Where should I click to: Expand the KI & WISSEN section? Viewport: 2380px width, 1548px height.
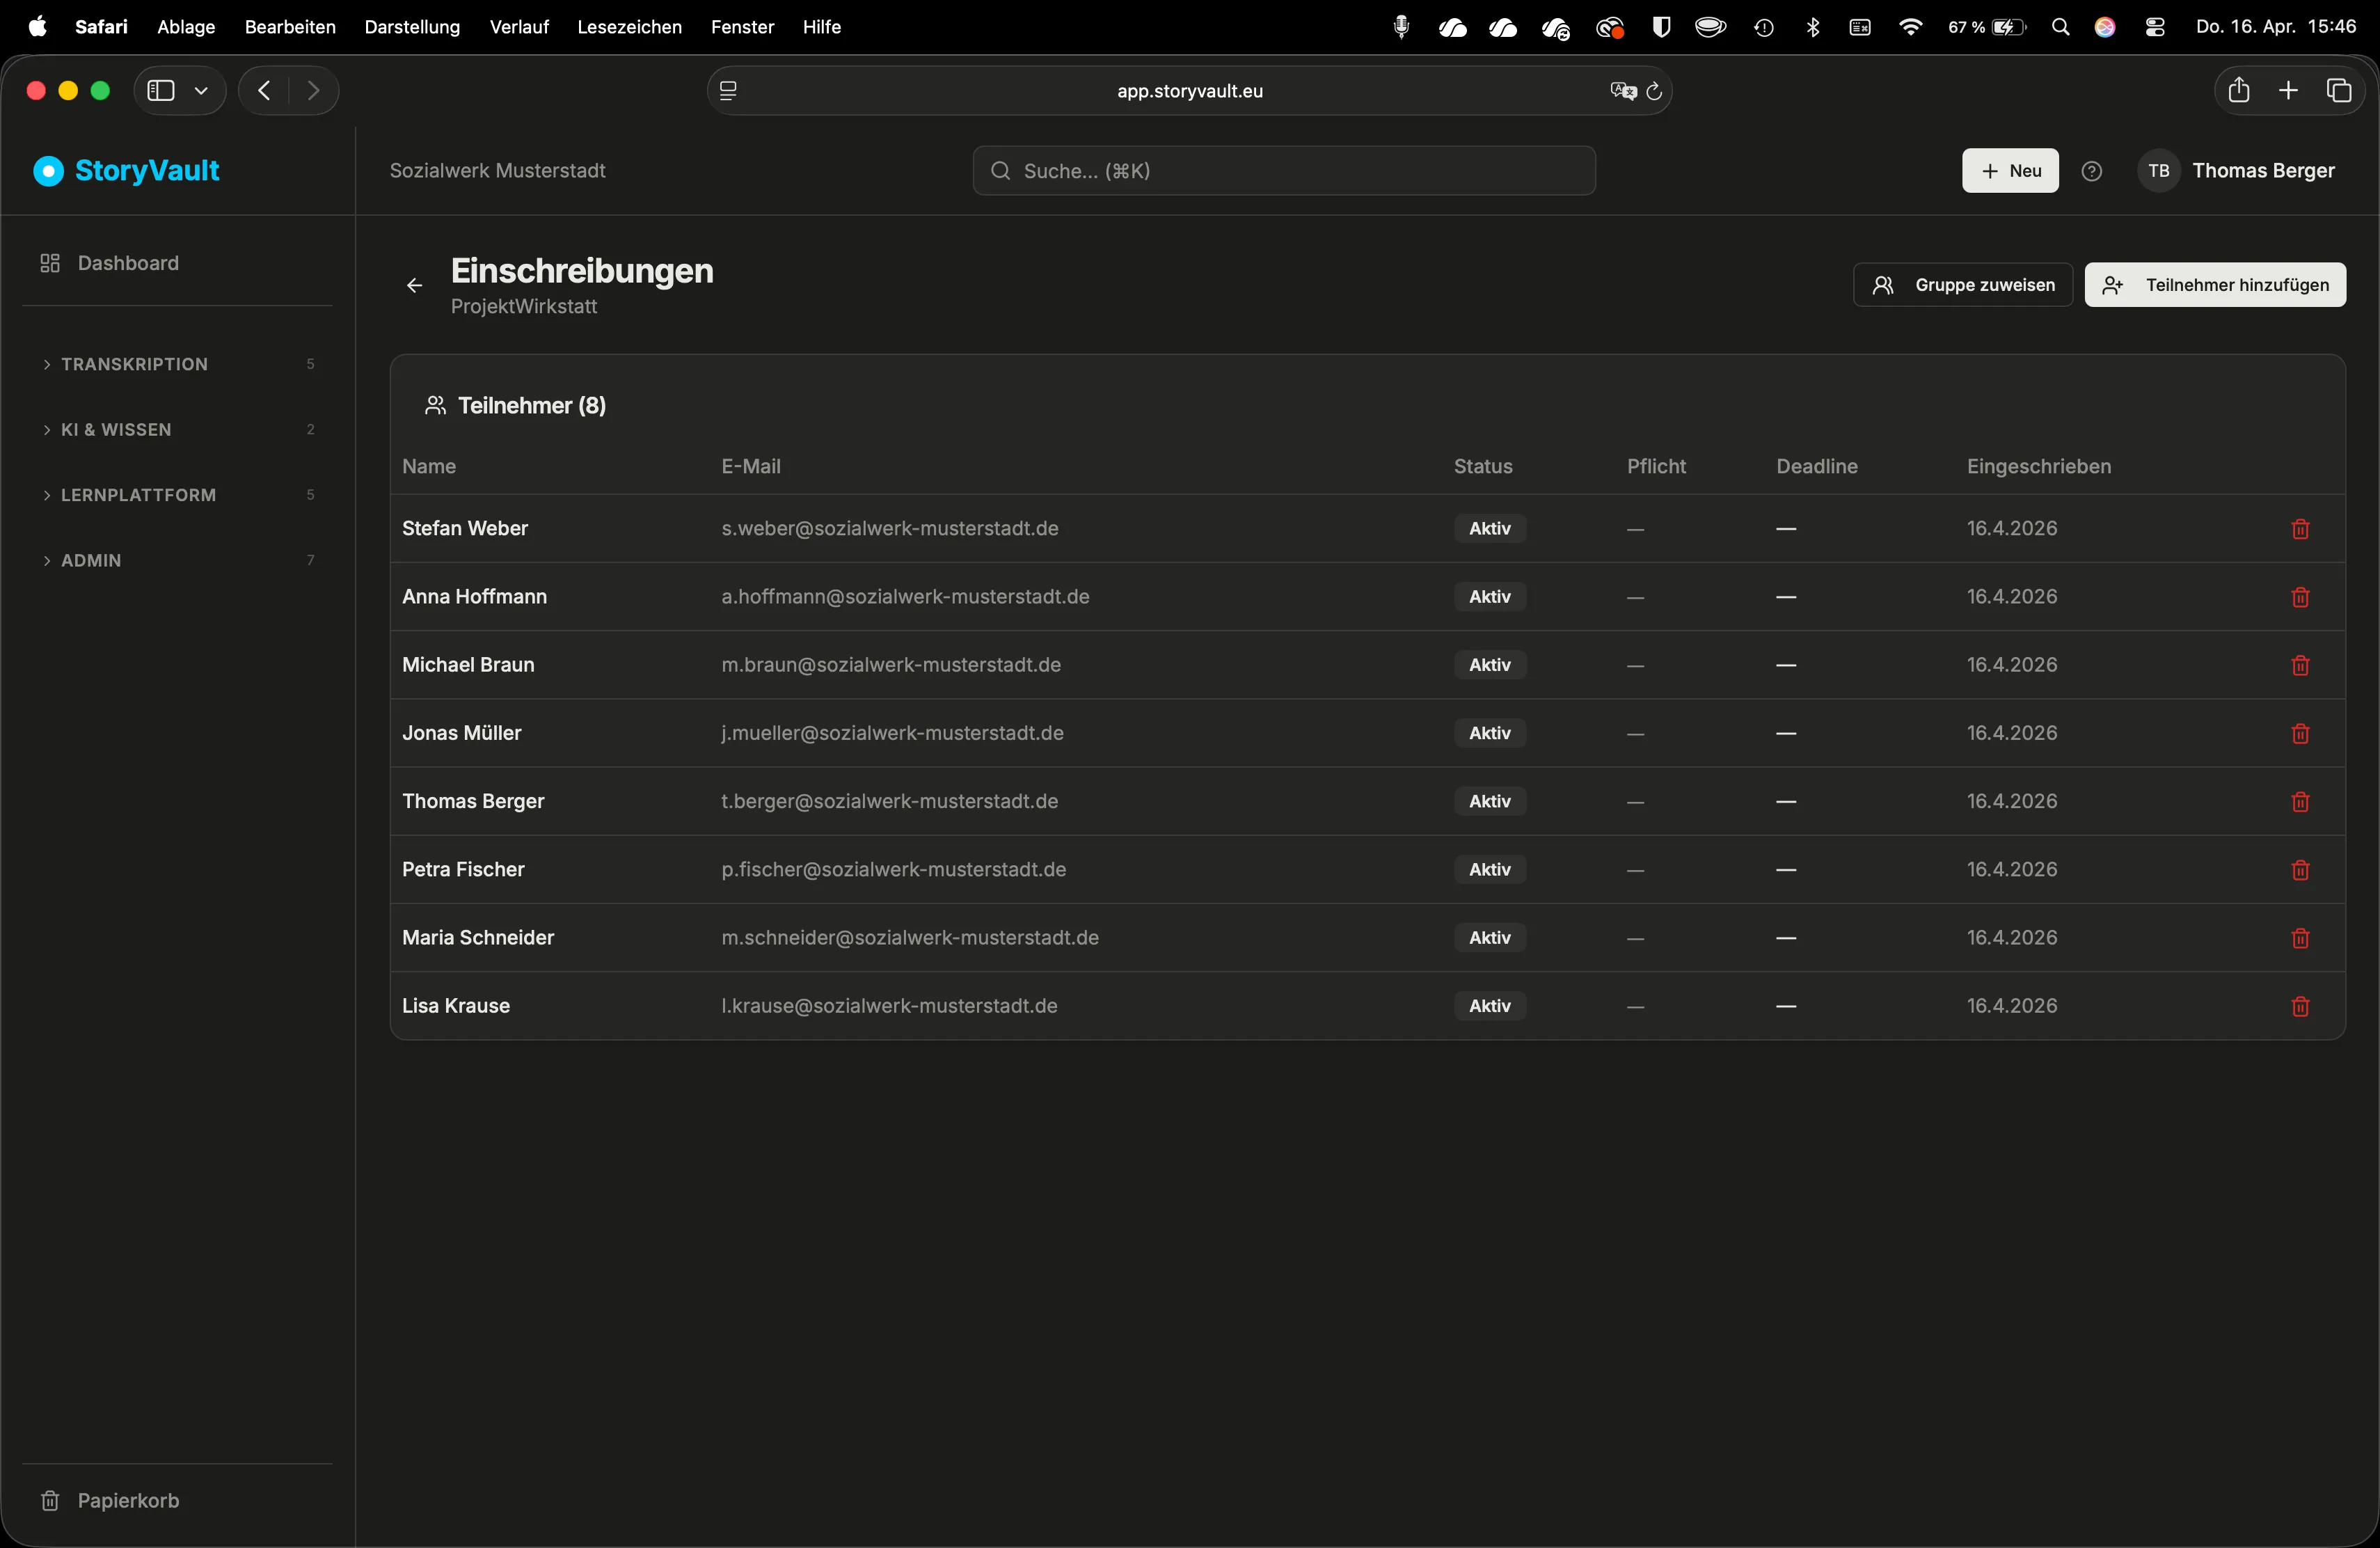[178, 430]
